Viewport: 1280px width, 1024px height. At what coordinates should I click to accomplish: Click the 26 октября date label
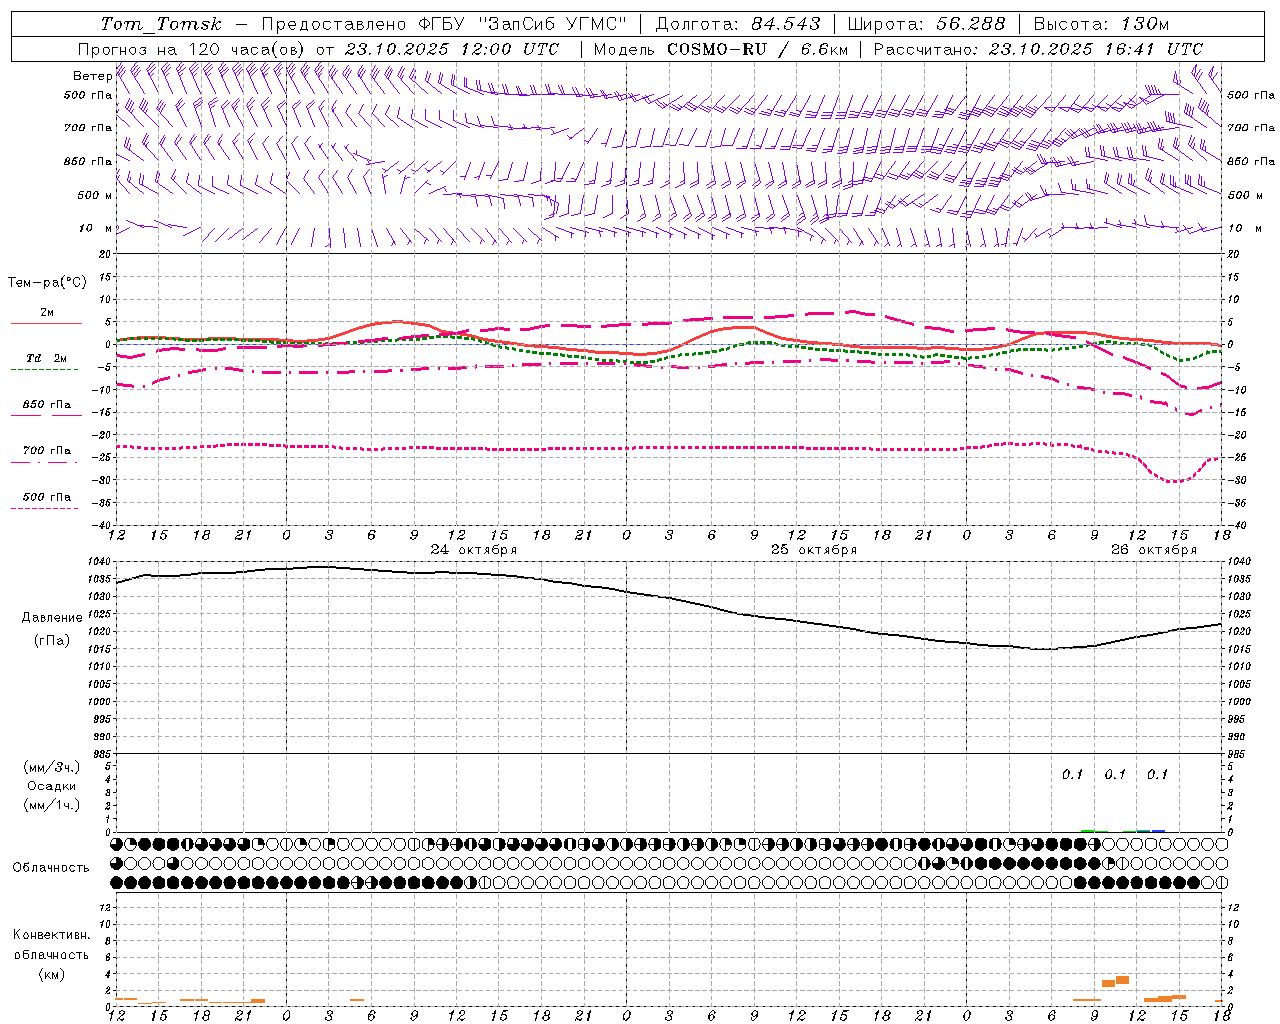point(1154,550)
